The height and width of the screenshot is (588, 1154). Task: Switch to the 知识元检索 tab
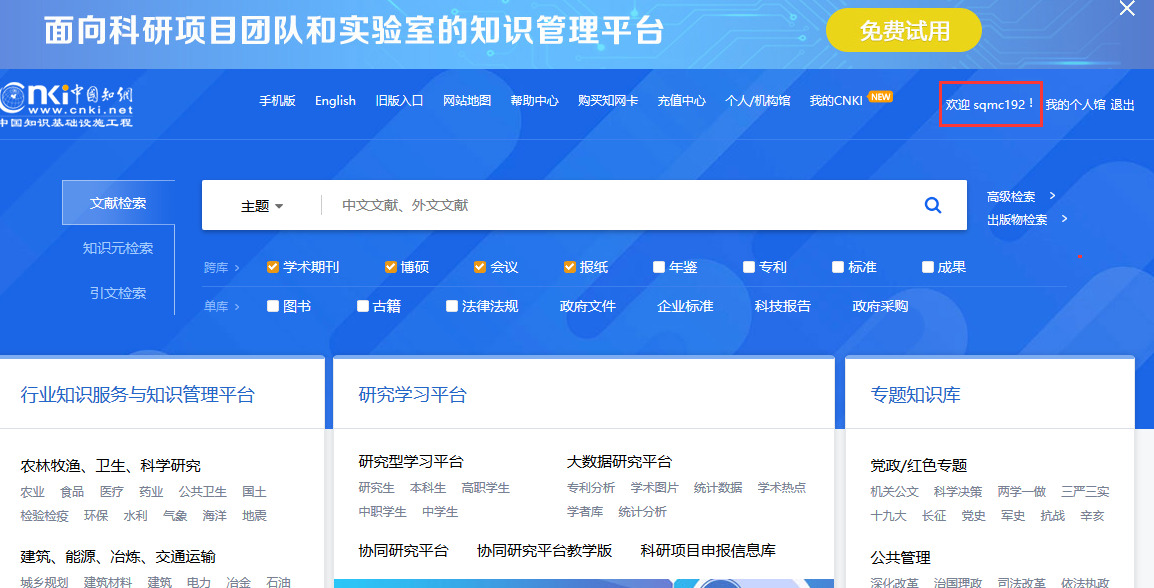118,248
